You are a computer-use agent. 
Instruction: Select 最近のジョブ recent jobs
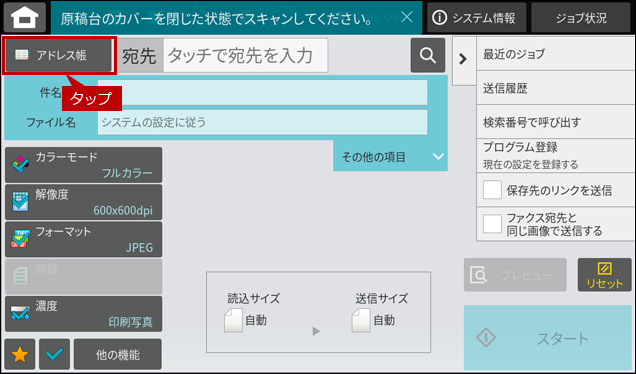point(555,54)
